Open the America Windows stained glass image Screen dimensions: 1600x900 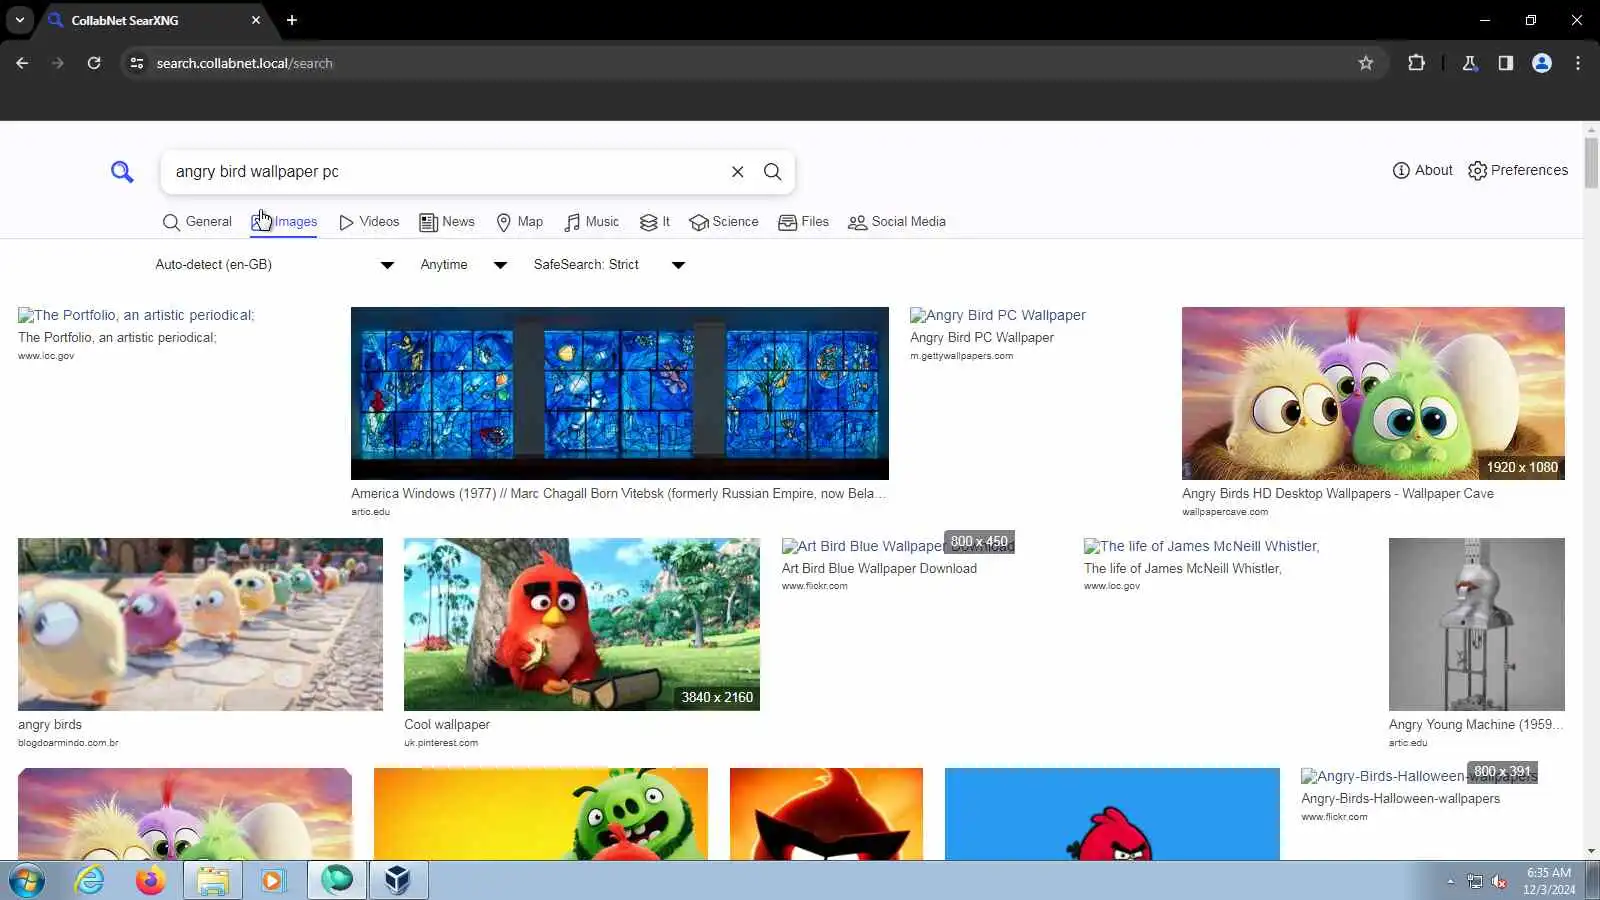(x=620, y=393)
